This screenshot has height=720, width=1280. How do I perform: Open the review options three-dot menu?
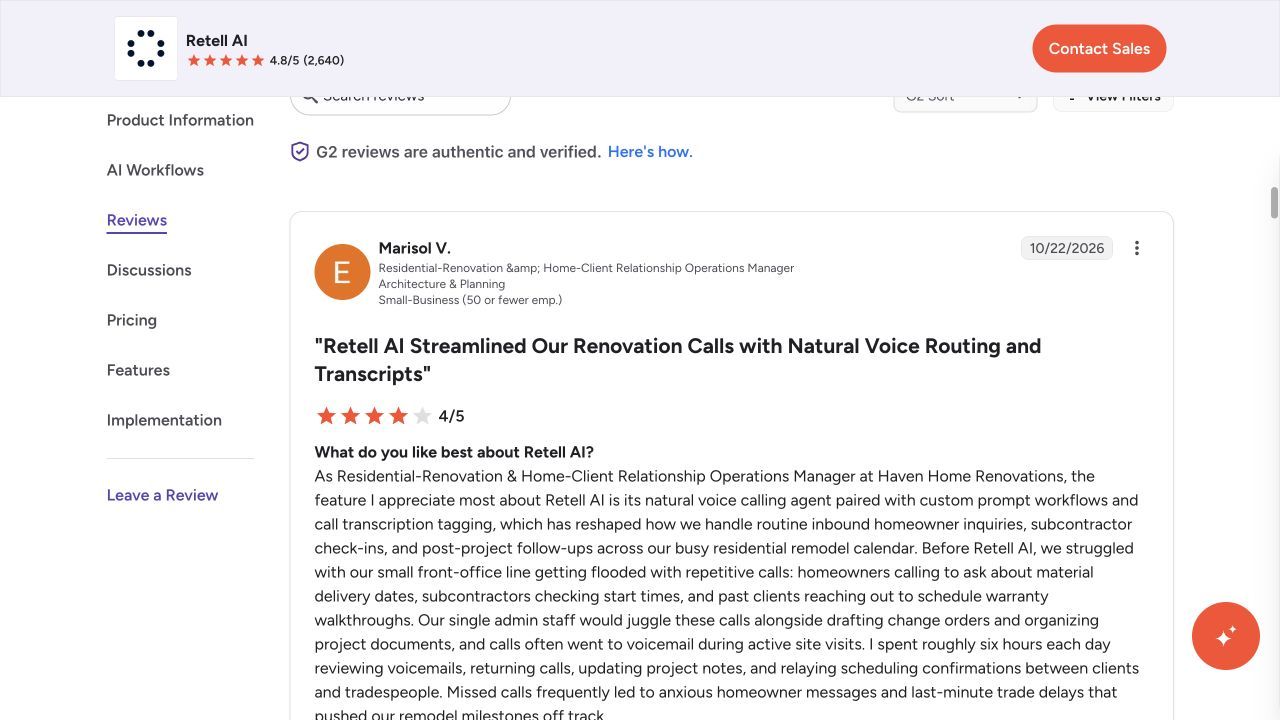click(x=1137, y=248)
